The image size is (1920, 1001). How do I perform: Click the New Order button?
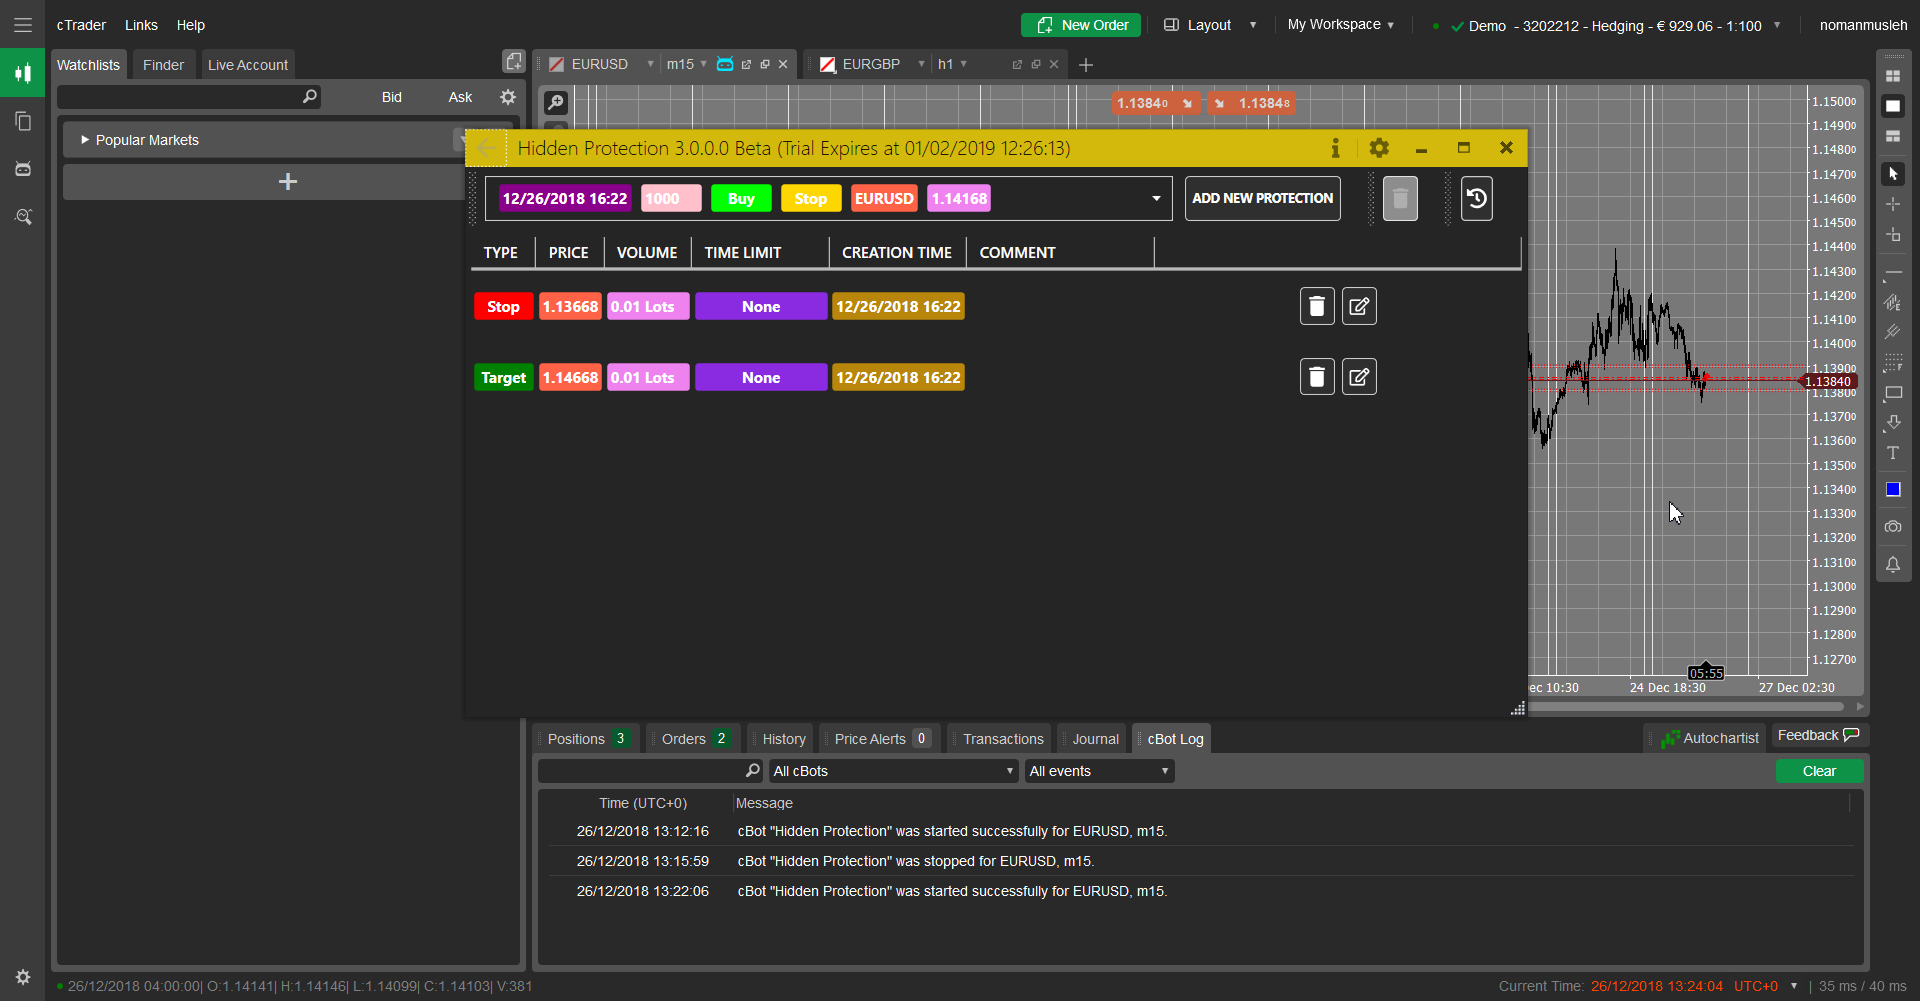[1081, 25]
